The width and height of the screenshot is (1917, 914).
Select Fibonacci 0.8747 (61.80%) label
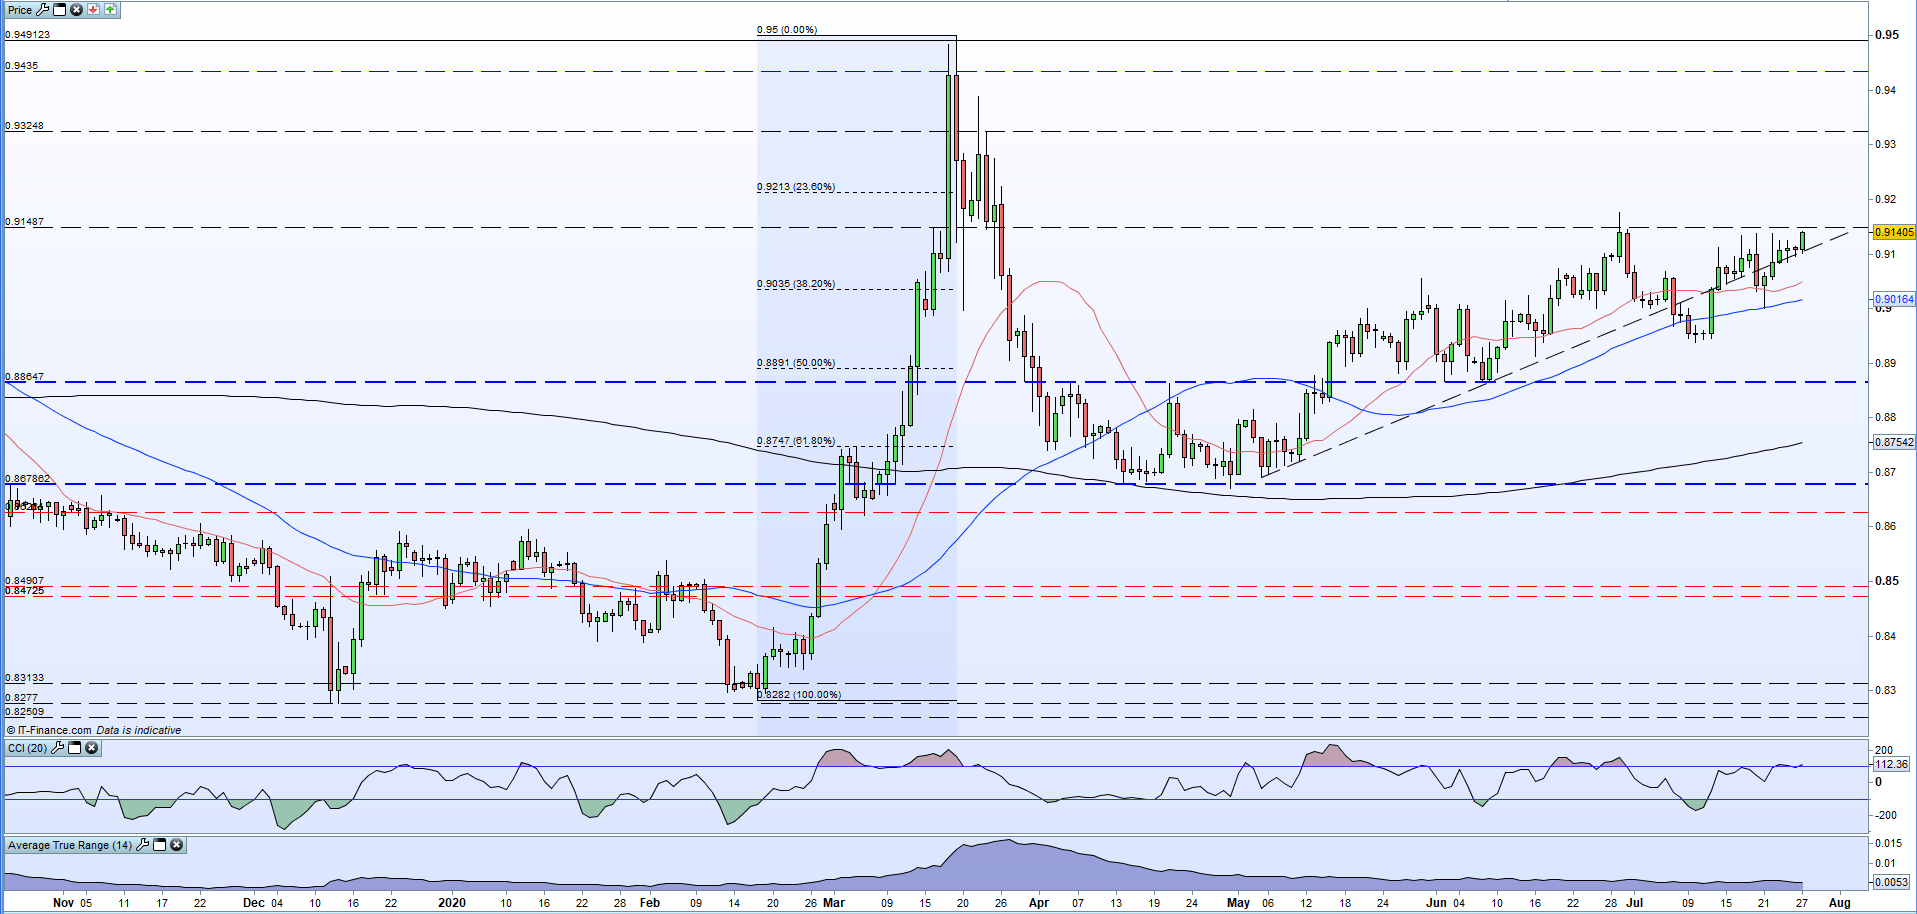796,441
